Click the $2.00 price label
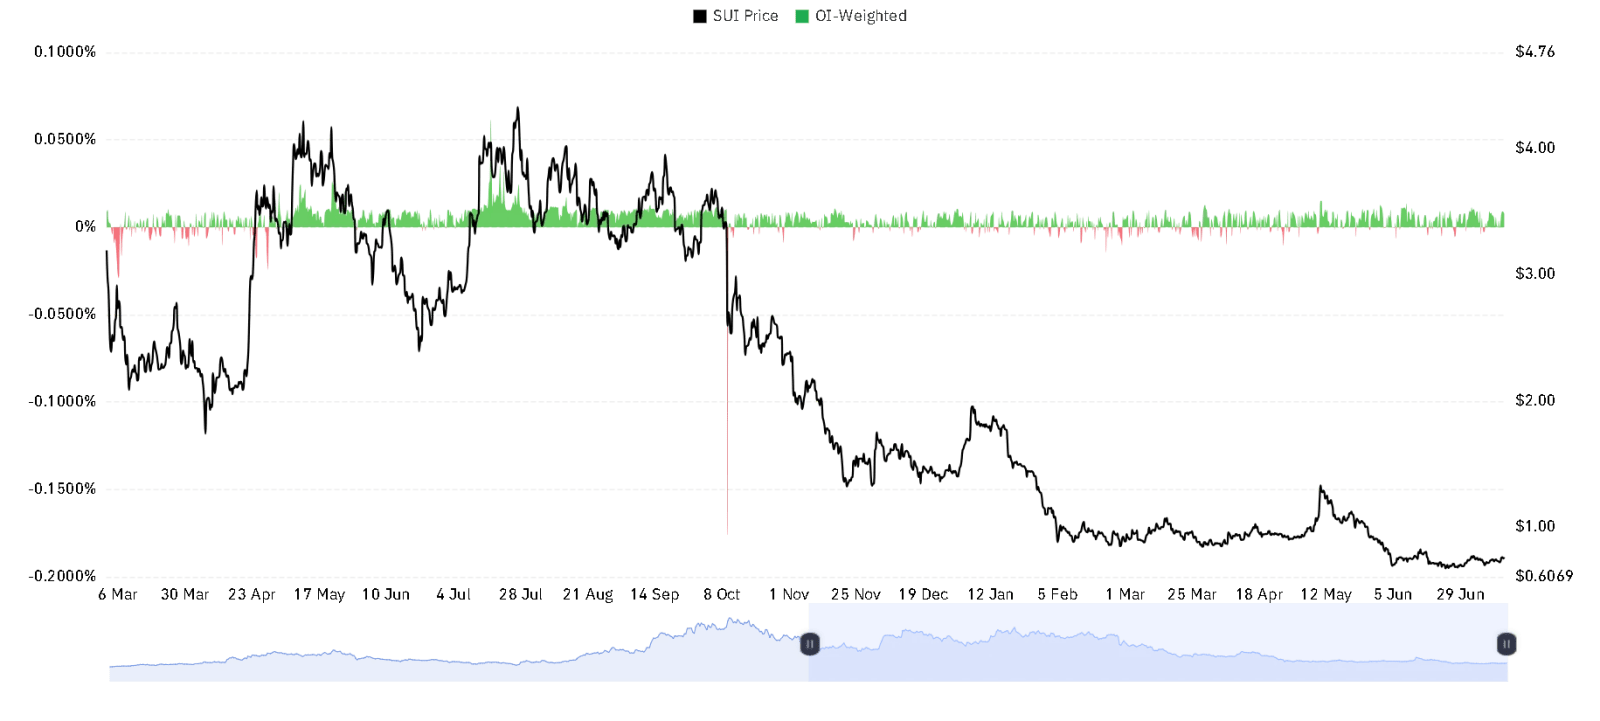The image size is (1600, 721). 1535,400
